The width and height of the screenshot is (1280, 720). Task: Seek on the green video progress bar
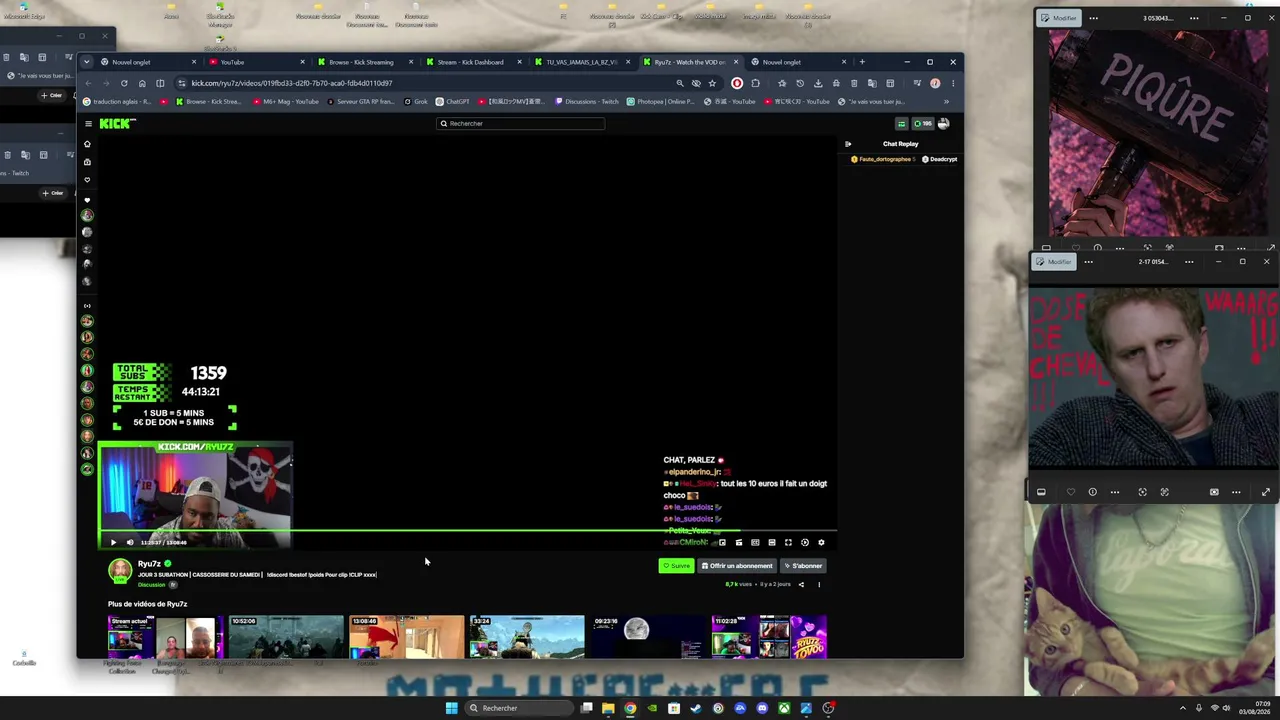click(x=467, y=531)
